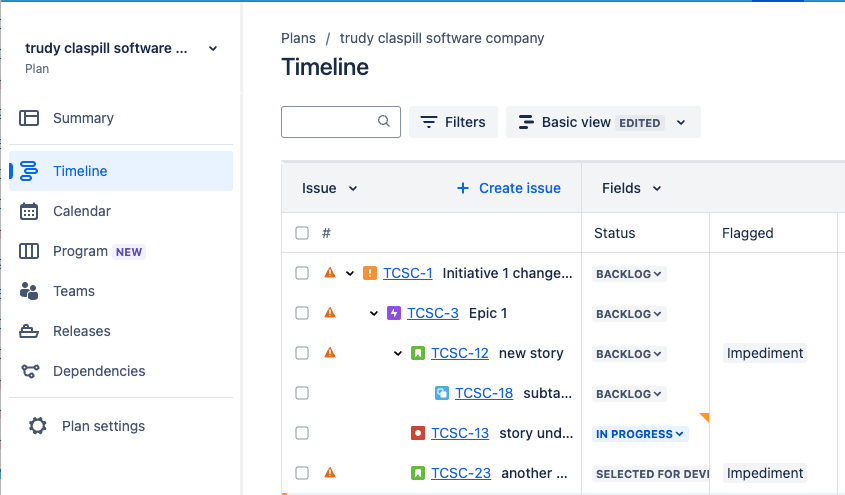845x495 pixels.
Task: Open the TCSC-12 issue link
Action: [460, 353]
